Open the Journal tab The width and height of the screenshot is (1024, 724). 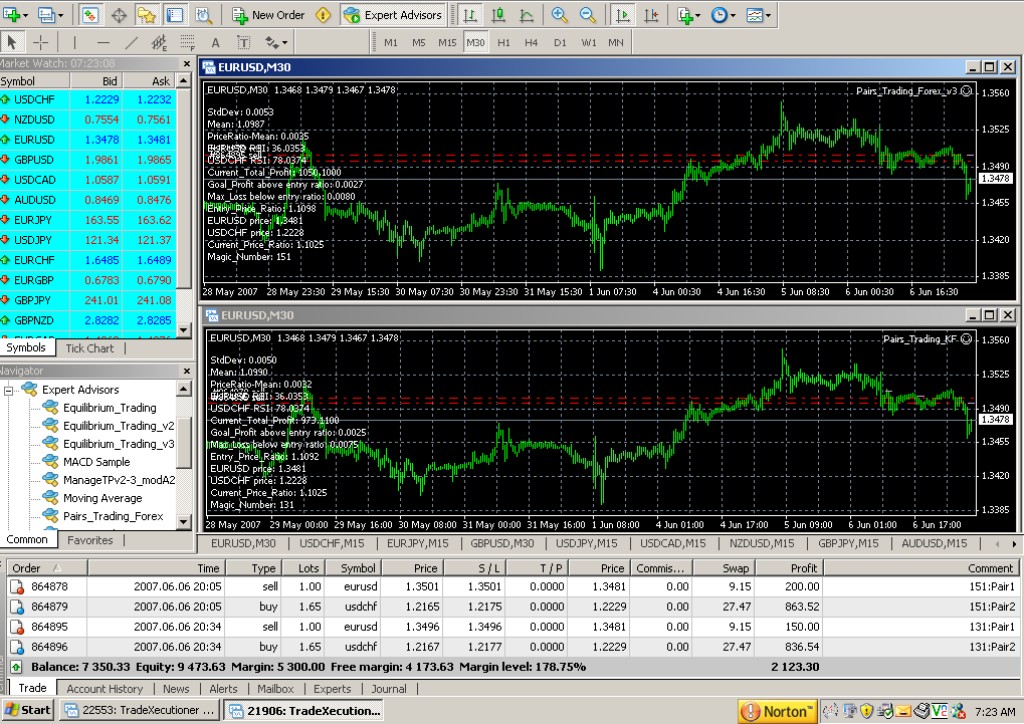pos(389,689)
